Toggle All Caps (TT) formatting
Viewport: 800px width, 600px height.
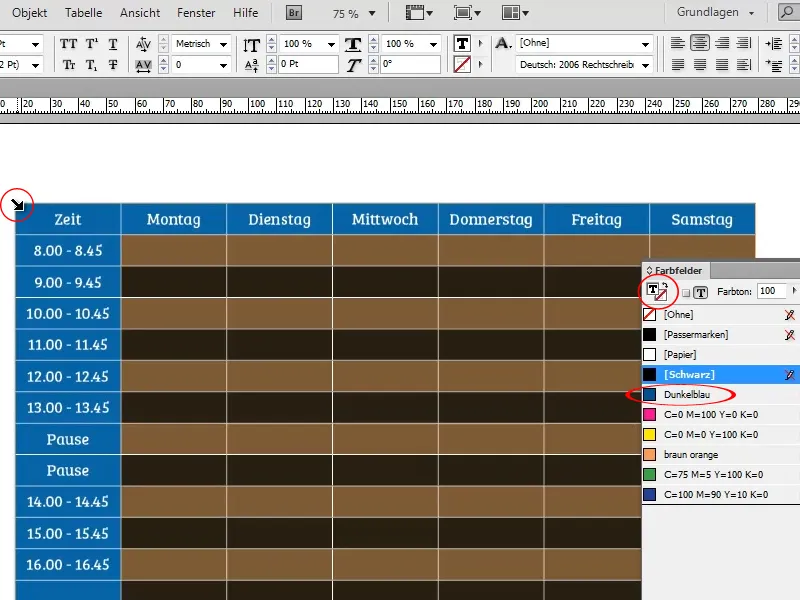click(x=68, y=44)
